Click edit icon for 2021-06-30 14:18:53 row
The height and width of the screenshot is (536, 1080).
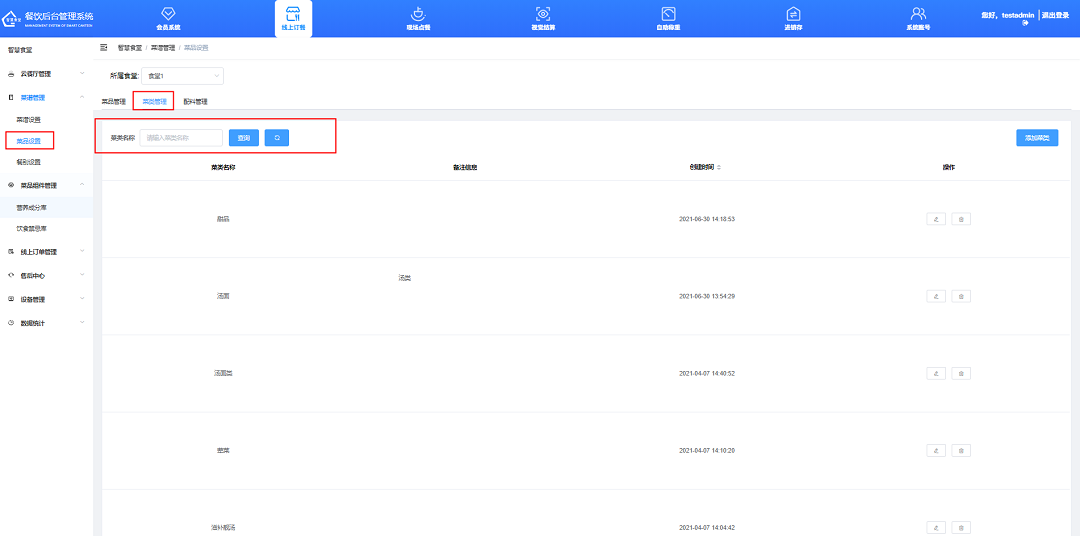pos(936,219)
